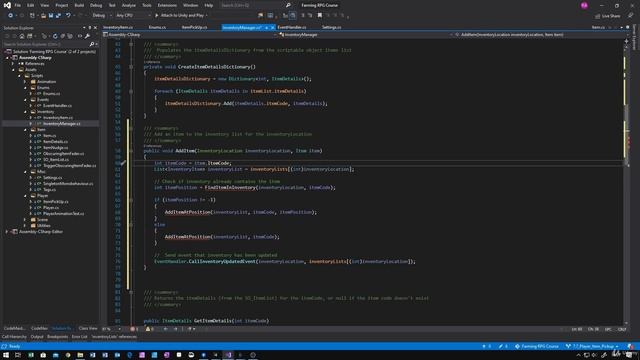This screenshot has width=640, height=360.
Task: Click the screwdriver quick actions icon in margin
Action: (123, 163)
